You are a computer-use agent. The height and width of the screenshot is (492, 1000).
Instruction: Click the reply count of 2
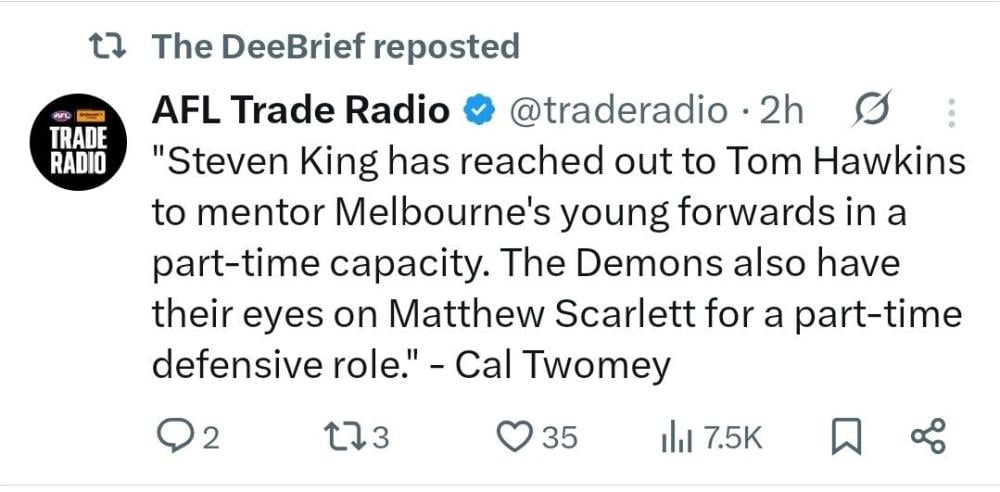[x=211, y=438]
